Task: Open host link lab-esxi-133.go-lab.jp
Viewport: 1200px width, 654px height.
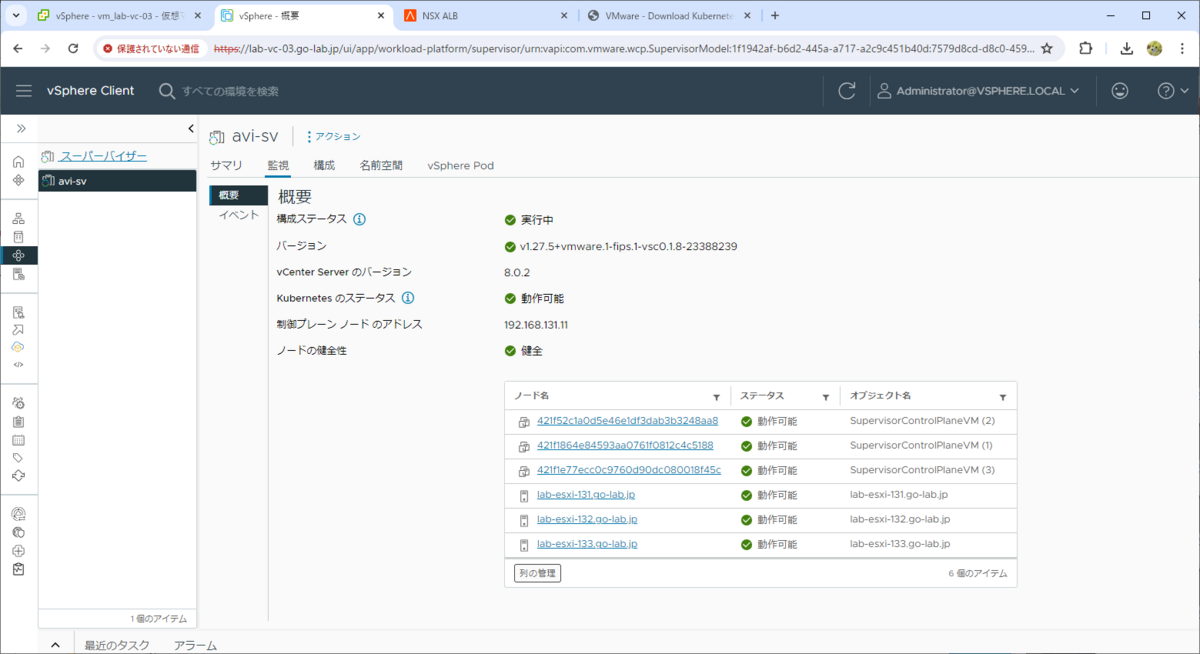Action: point(587,544)
